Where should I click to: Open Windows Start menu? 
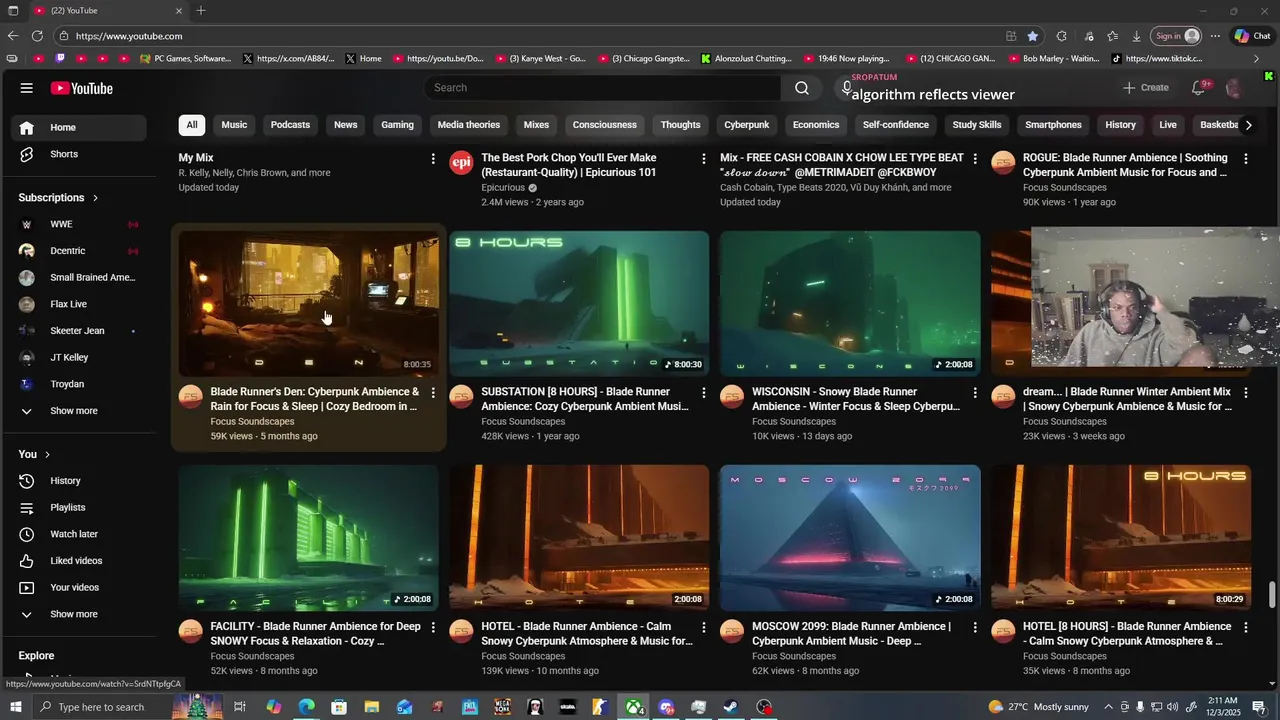coord(15,707)
